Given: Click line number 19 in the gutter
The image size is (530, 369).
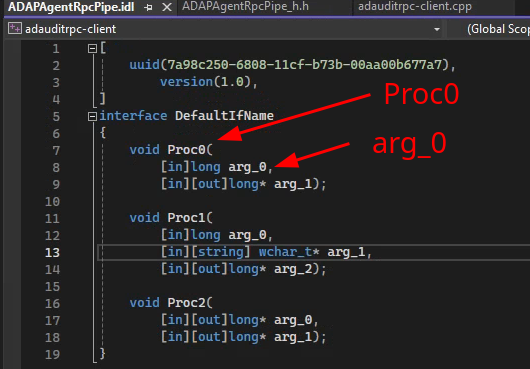Looking at the screenshot, I should point(52,354).
